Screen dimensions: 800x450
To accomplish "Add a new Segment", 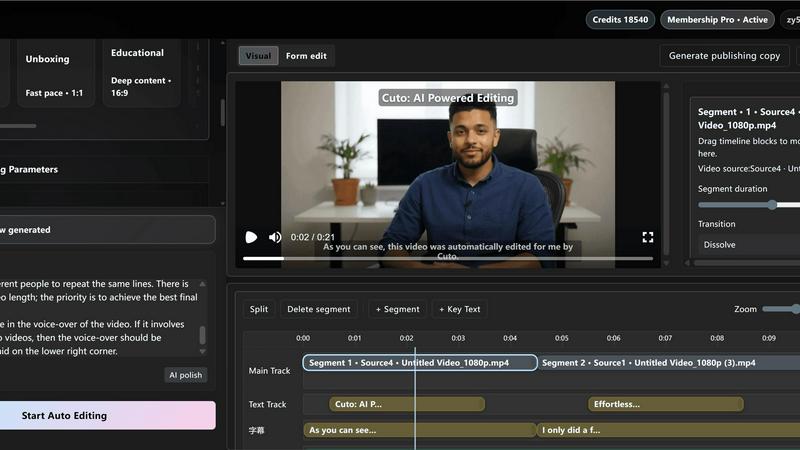I will (397, 309).
